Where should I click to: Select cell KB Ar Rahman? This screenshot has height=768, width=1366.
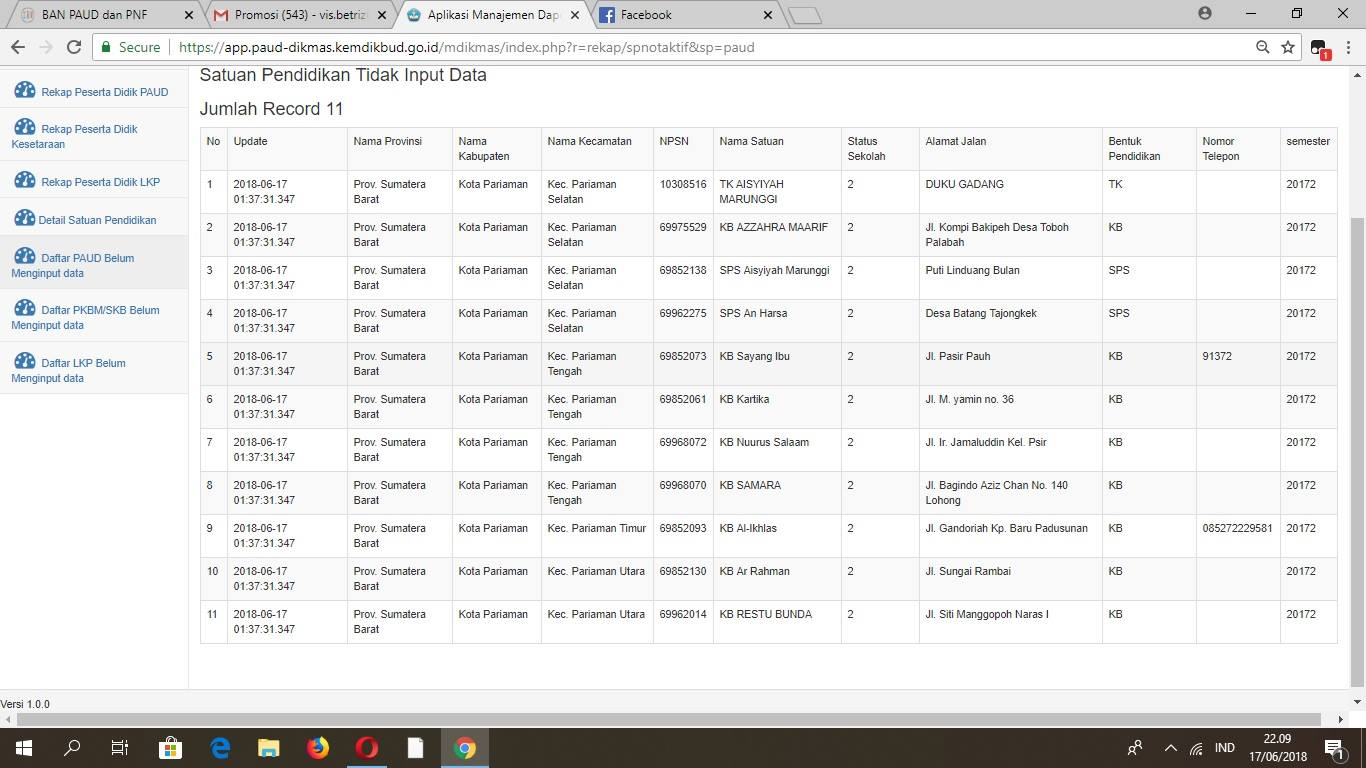(777, 579)
